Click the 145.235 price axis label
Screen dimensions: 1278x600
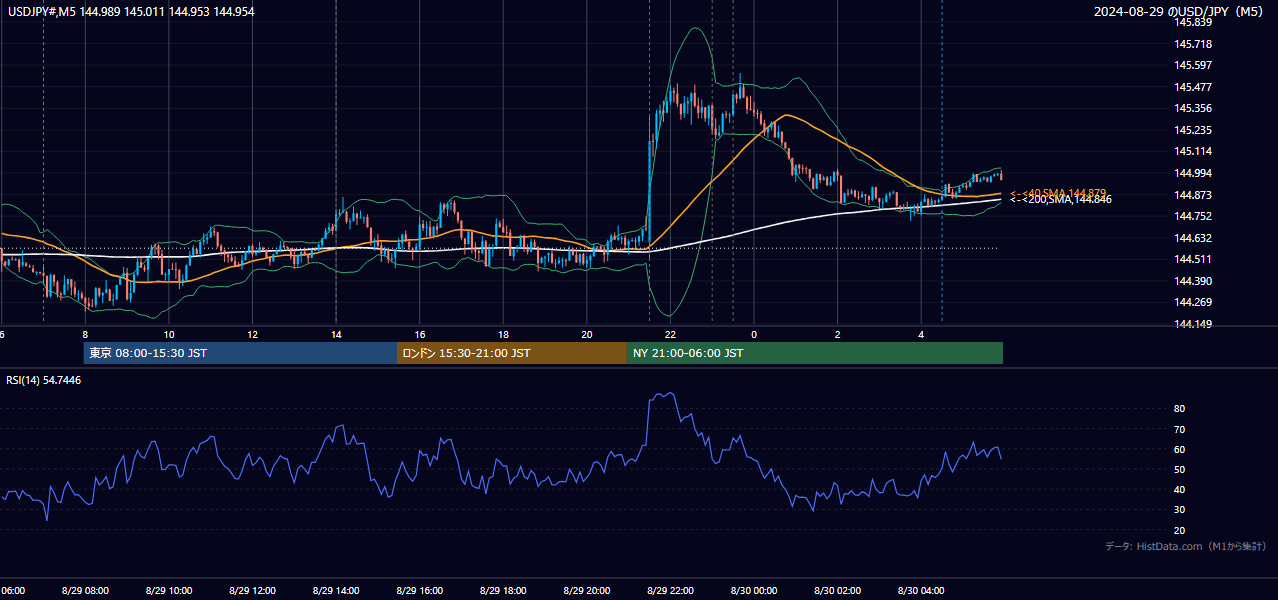click(x=1193, y=130)
